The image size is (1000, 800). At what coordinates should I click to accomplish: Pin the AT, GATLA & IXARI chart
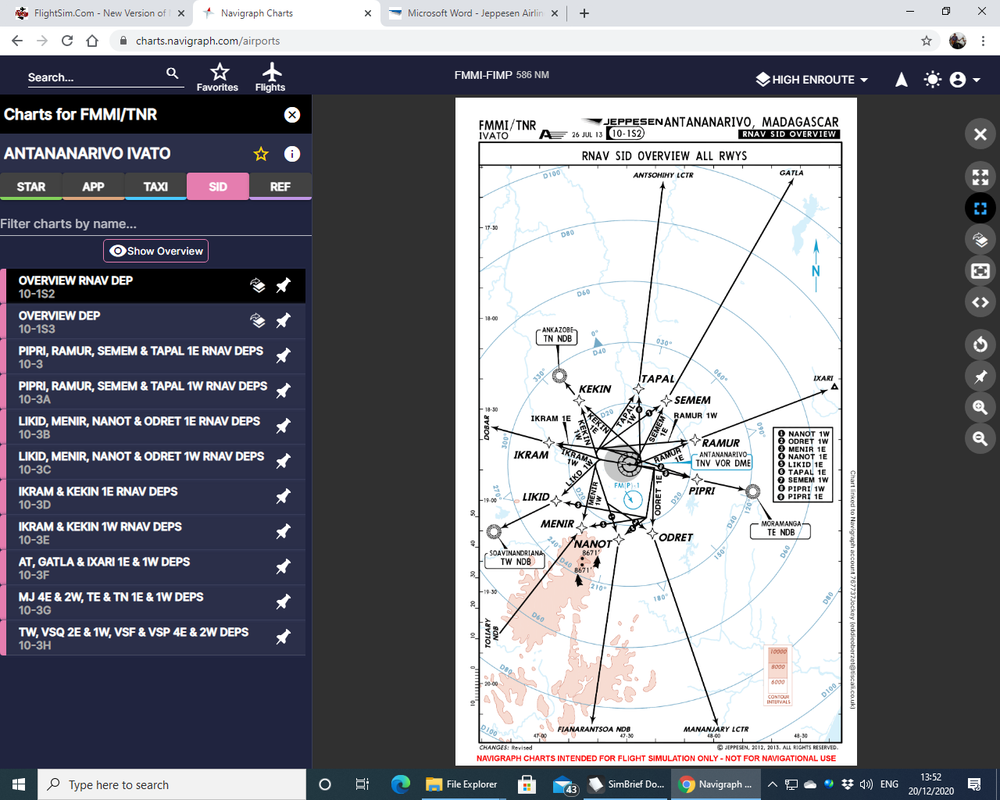(x=283, y=567)
